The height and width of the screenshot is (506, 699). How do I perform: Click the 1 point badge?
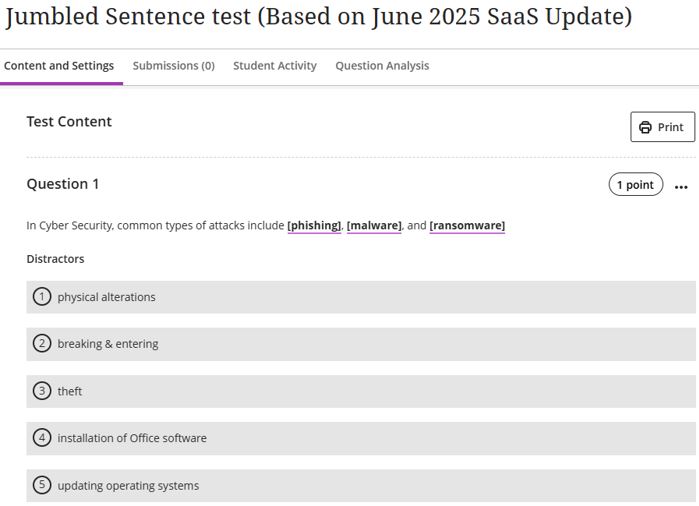(635, 185)
